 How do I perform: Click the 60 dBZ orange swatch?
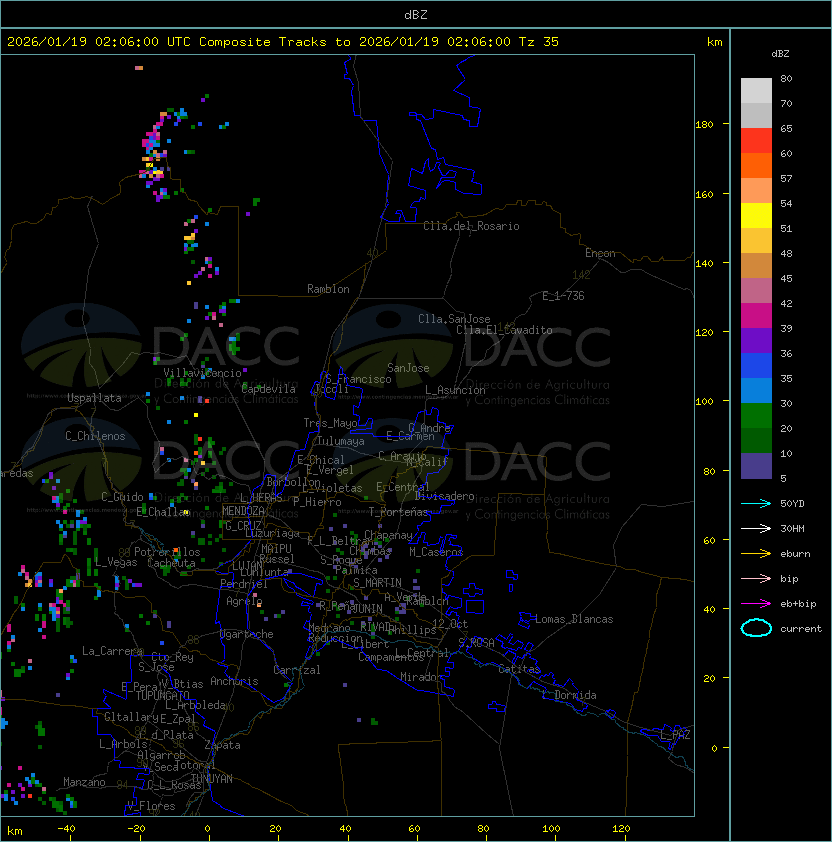pos(756,165)
